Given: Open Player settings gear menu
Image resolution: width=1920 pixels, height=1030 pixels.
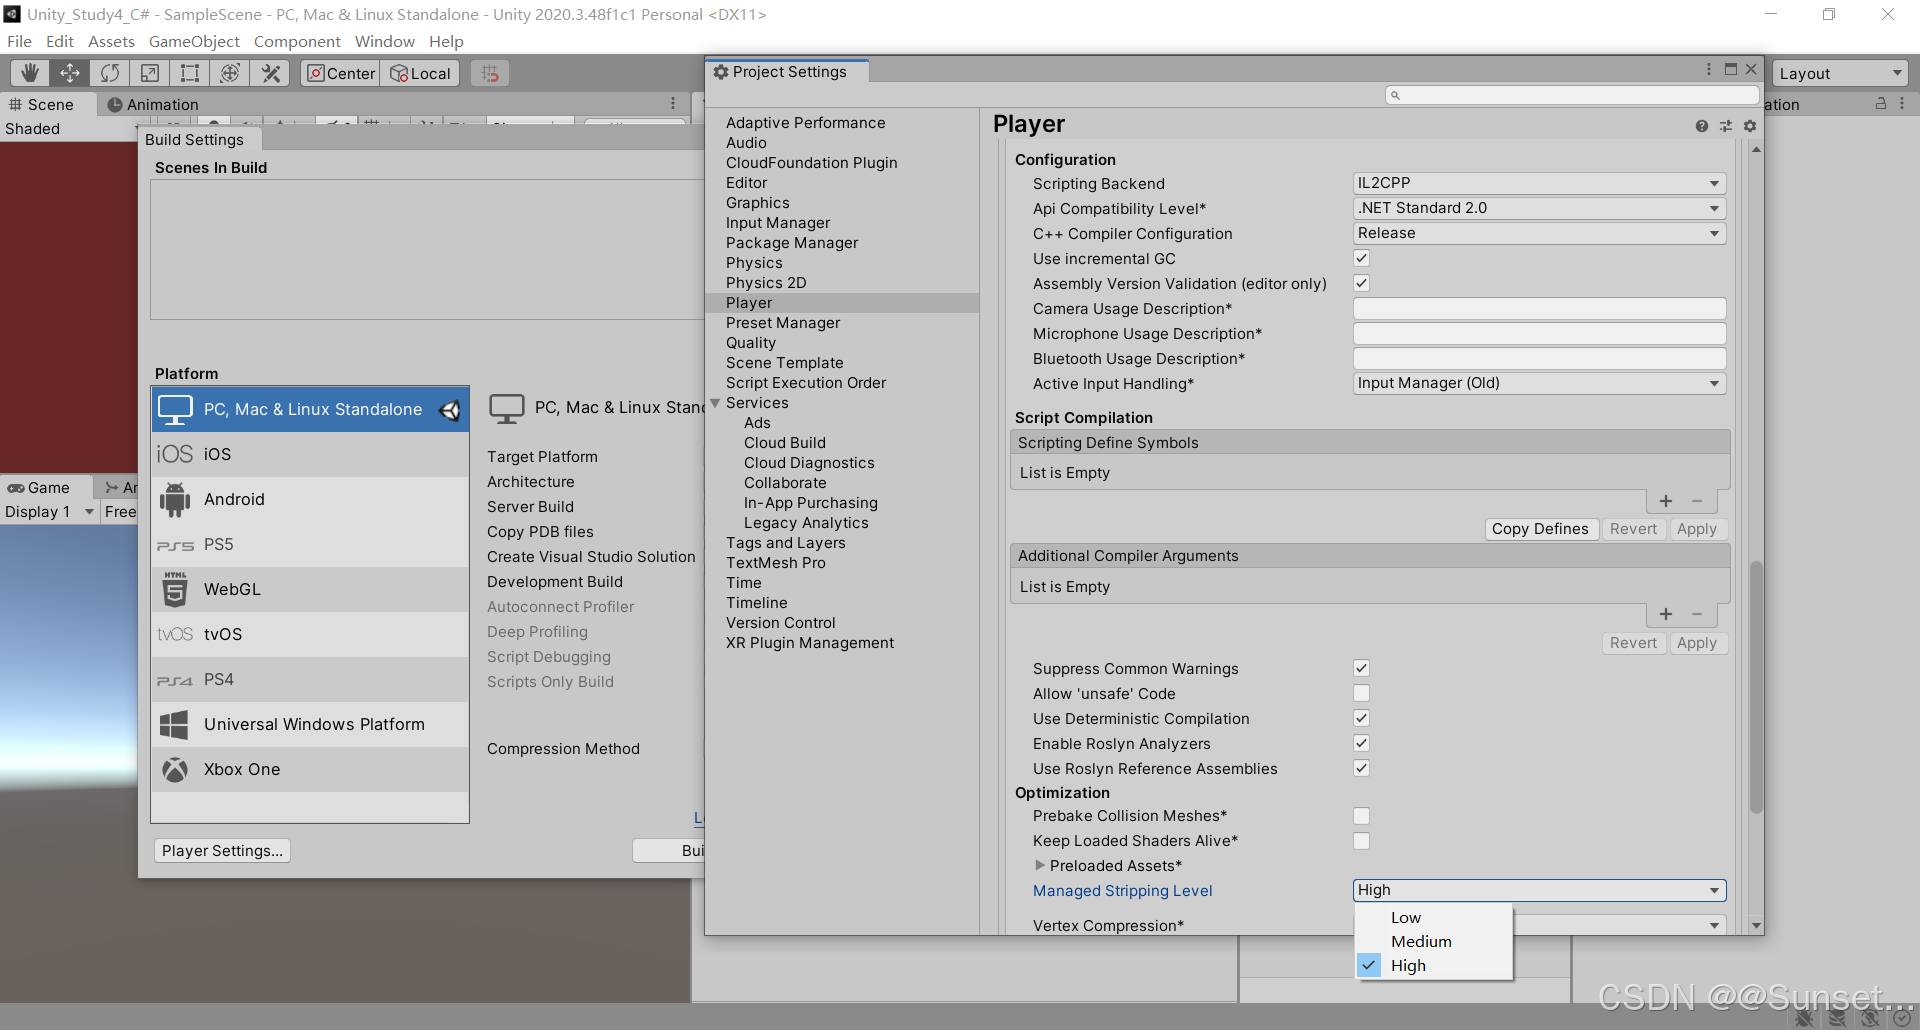Looking at the screenshot, I should (1750, 126).
